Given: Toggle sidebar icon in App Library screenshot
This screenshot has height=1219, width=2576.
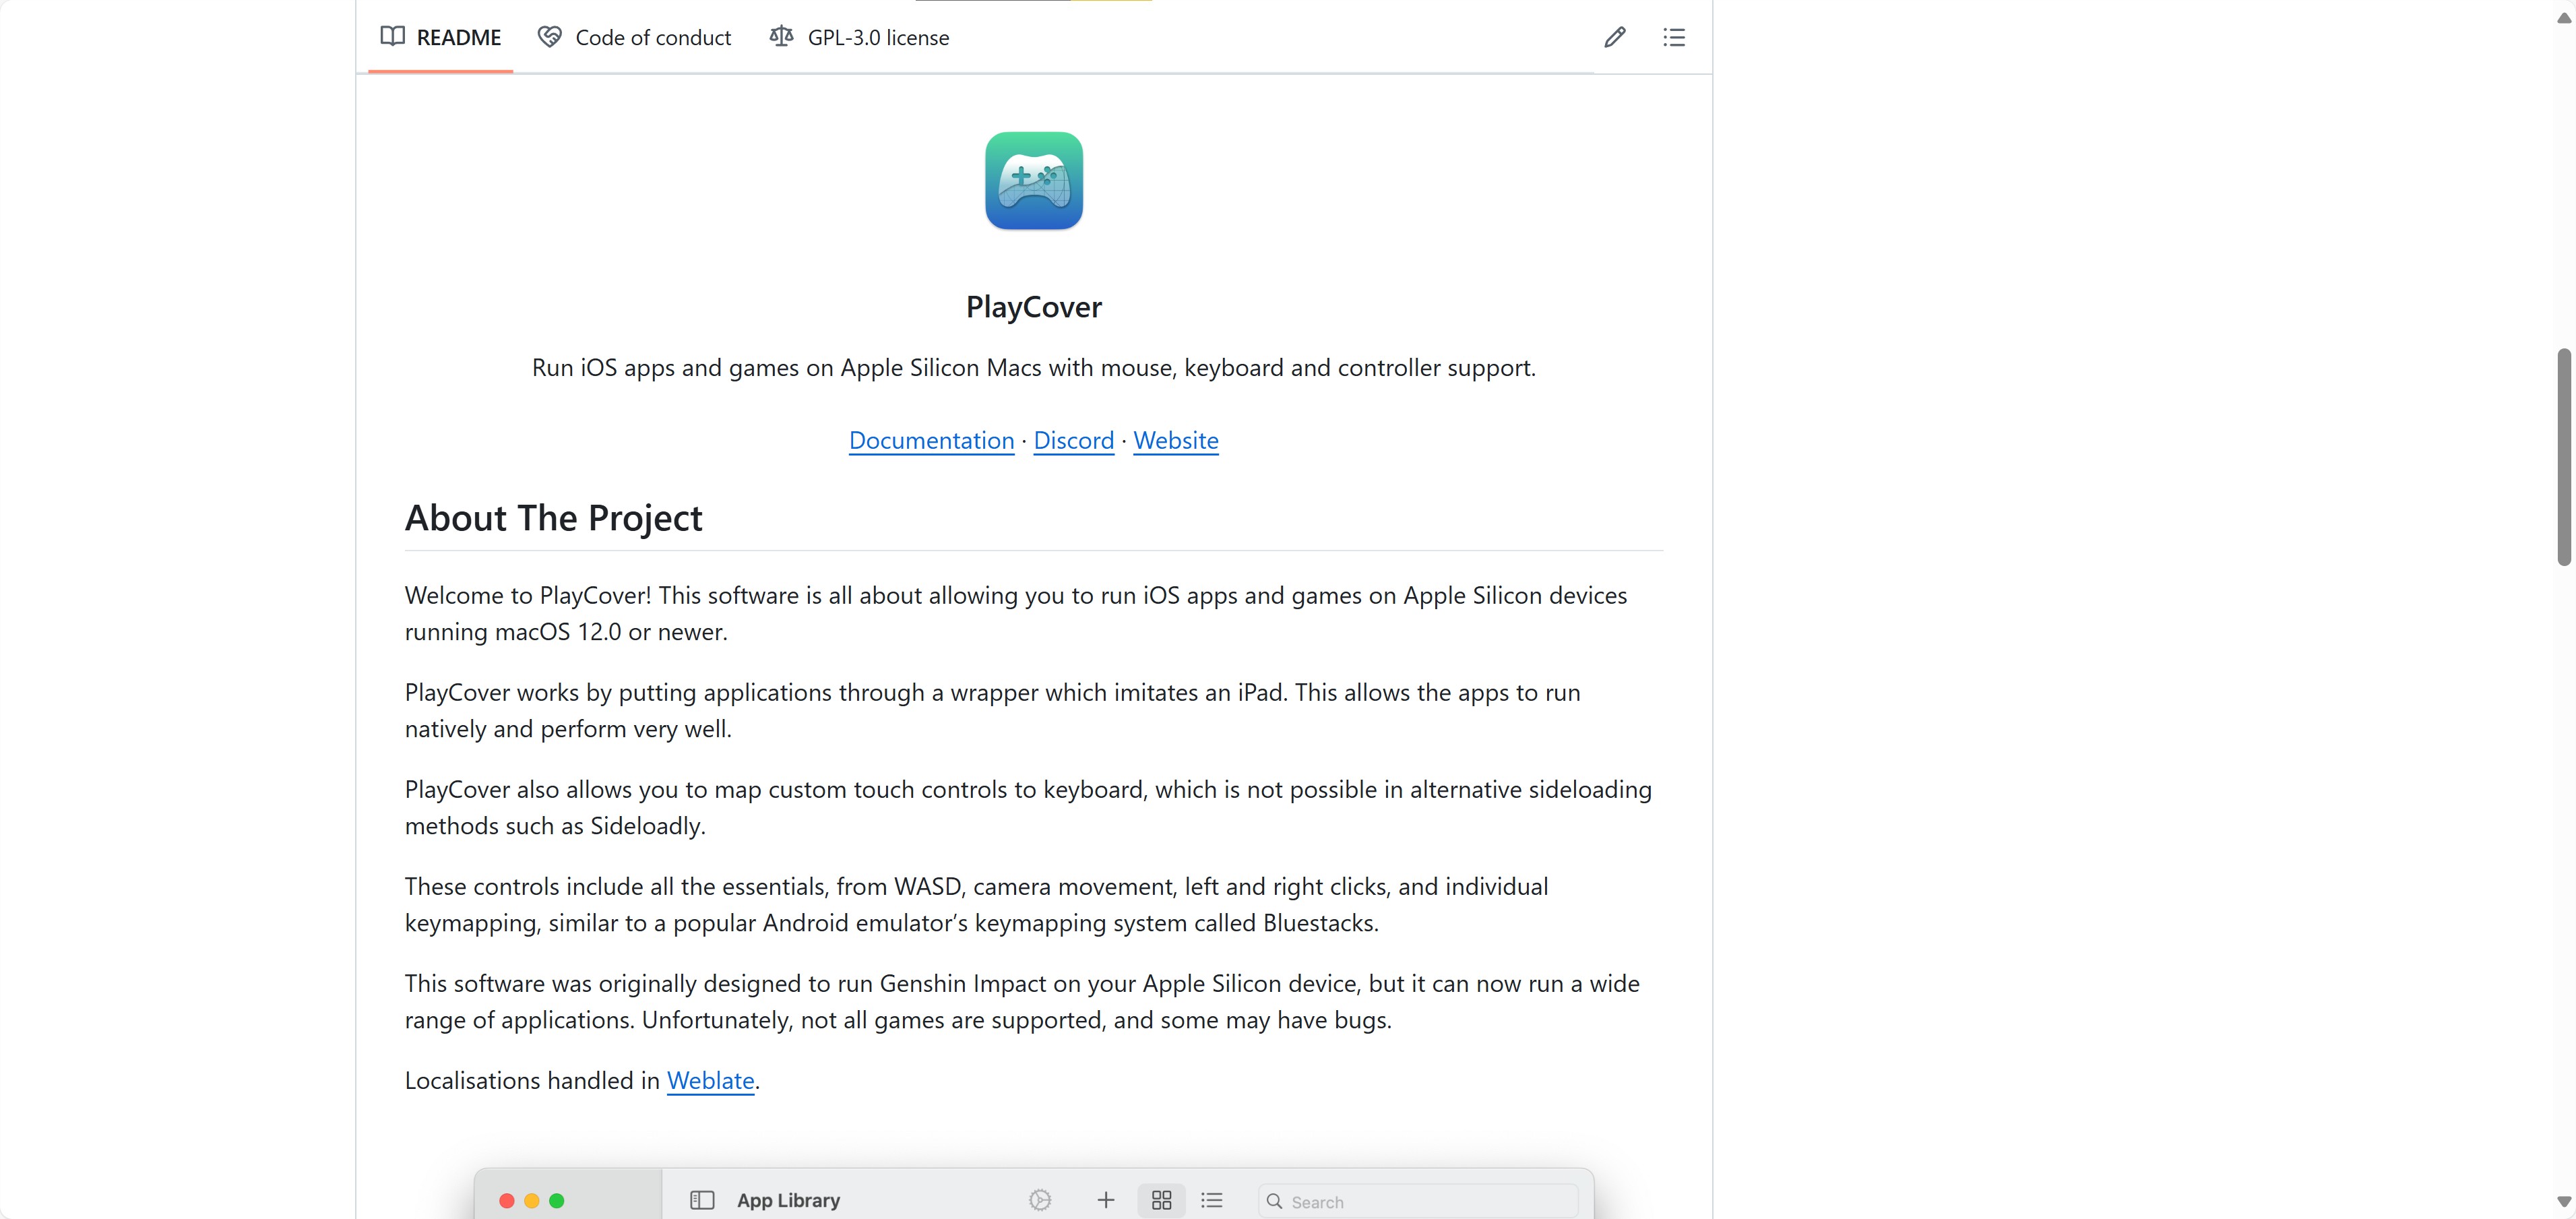Looking at the screenshot, I should pos(702,1200).
